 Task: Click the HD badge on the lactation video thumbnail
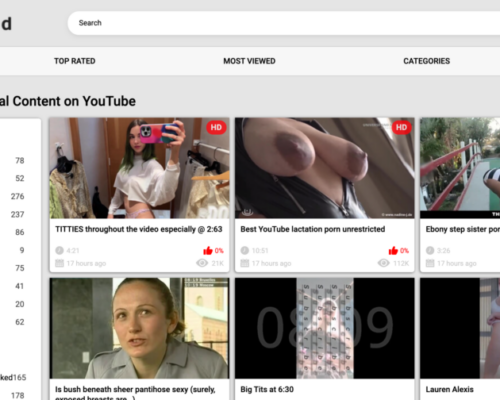pyautogui.click(x=401, y=127)
